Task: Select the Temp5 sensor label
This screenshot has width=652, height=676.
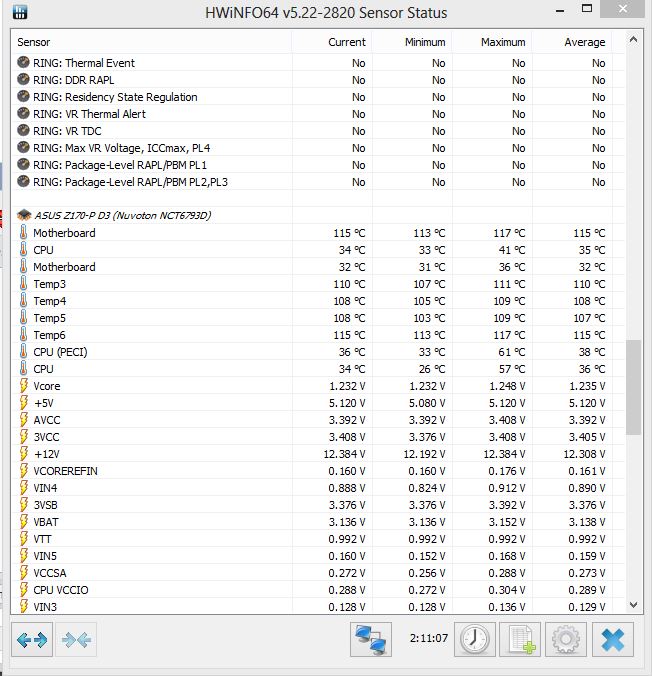Action: point(50,318)
